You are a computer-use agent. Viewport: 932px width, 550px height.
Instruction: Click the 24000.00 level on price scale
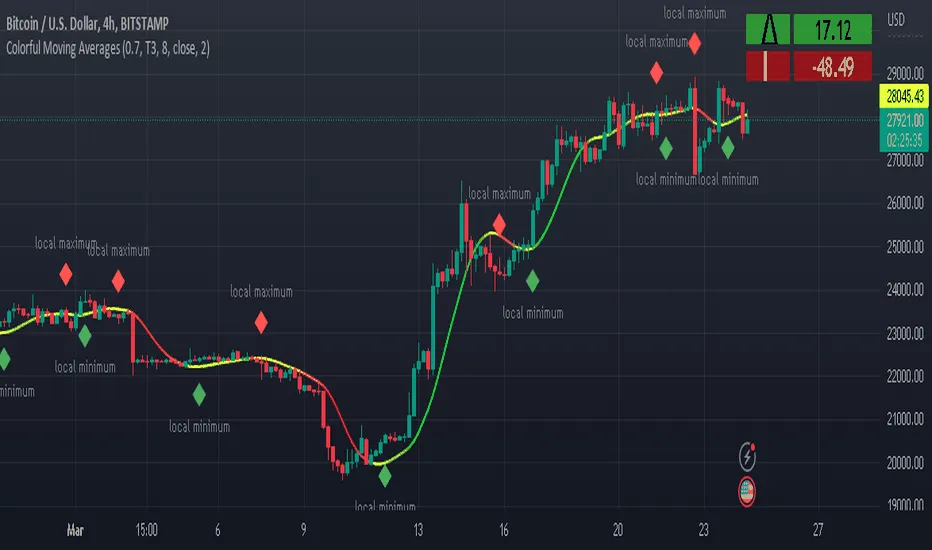pyautogui.click(x=902, y=290)
